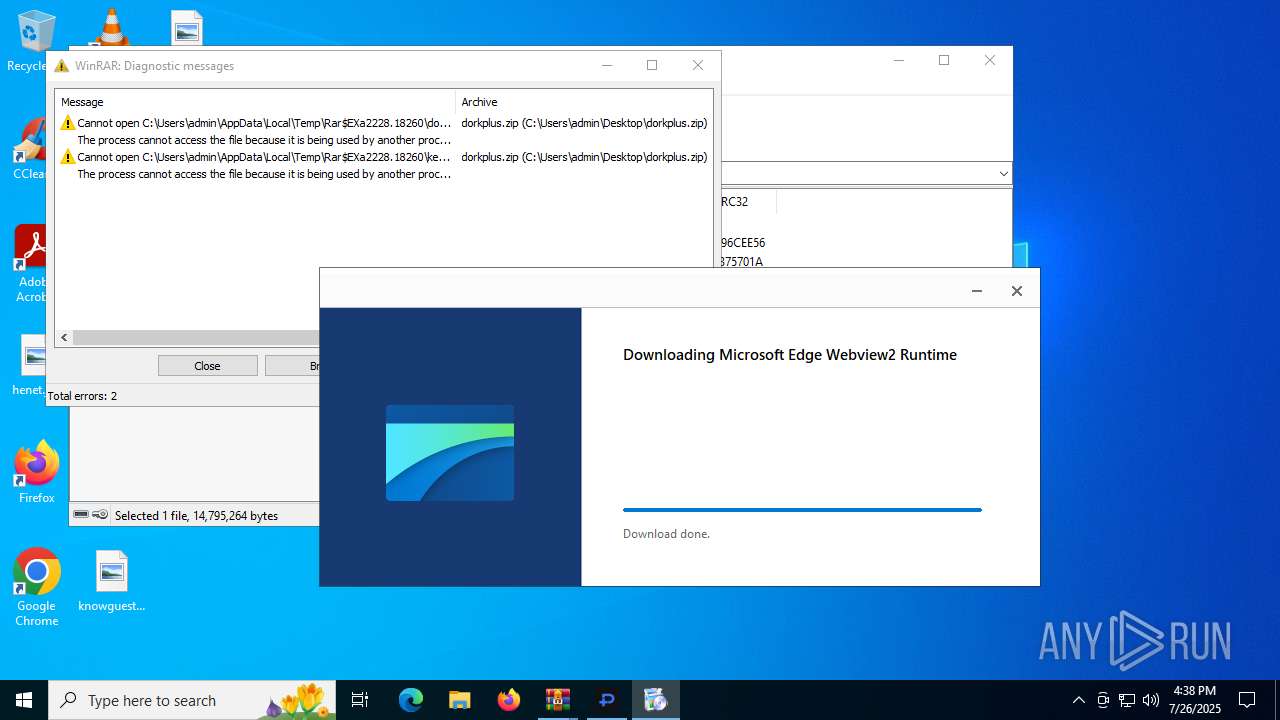The width and height of the screenshot is (1280, 720).
Task: Open the henet image file on desktop
Action: coord(32,365)
